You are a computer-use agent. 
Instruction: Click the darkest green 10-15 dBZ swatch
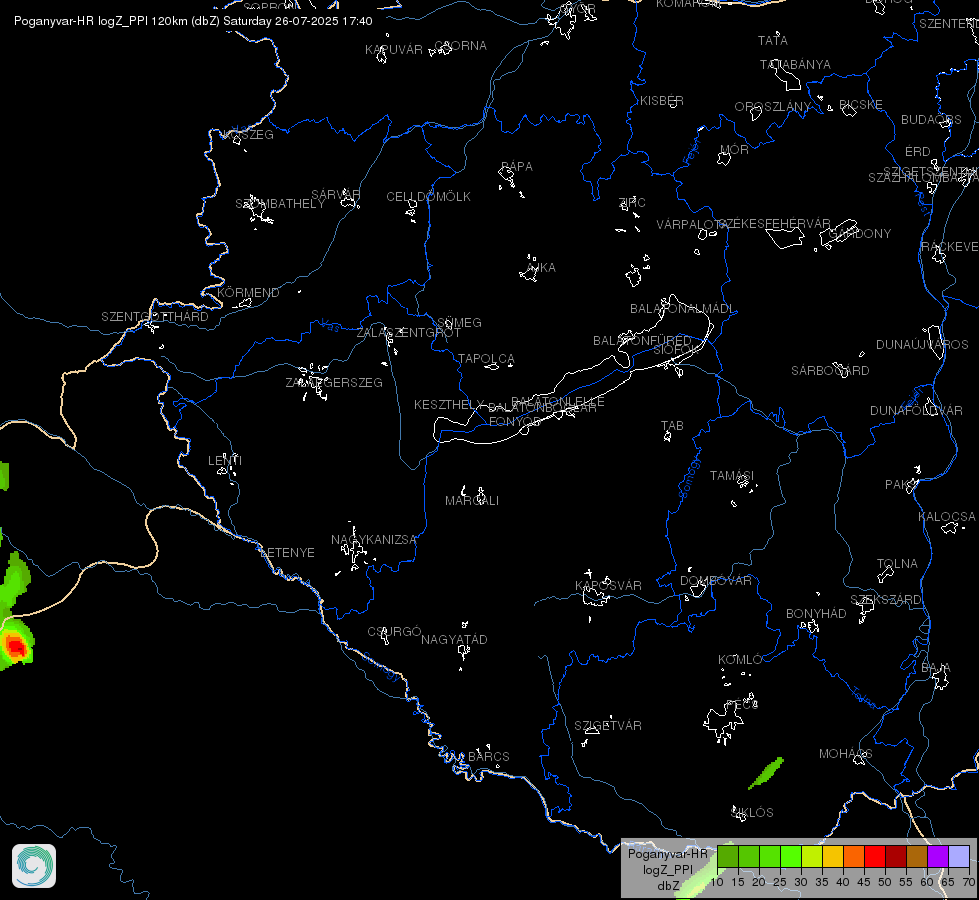point(728,857)
